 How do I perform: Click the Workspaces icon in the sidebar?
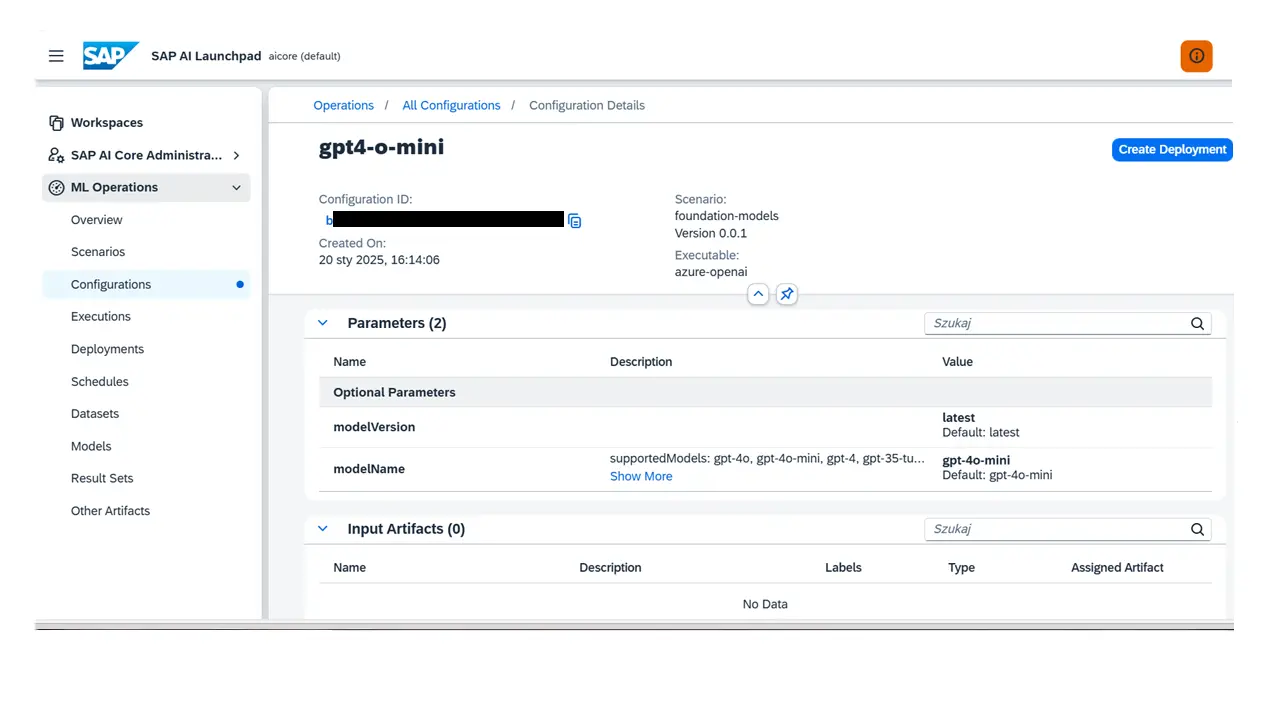[56, 122]
